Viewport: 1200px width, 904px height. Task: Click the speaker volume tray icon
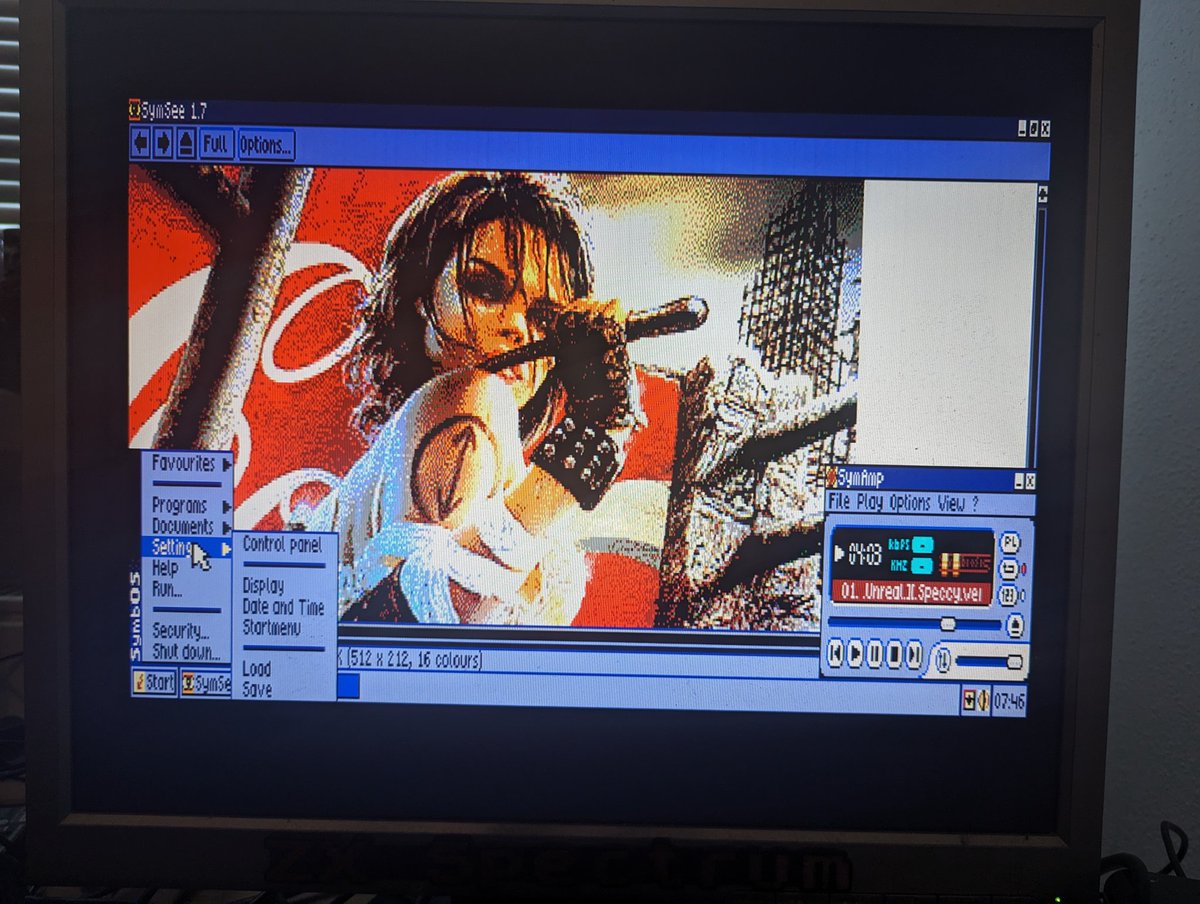[x=983, y=702]
